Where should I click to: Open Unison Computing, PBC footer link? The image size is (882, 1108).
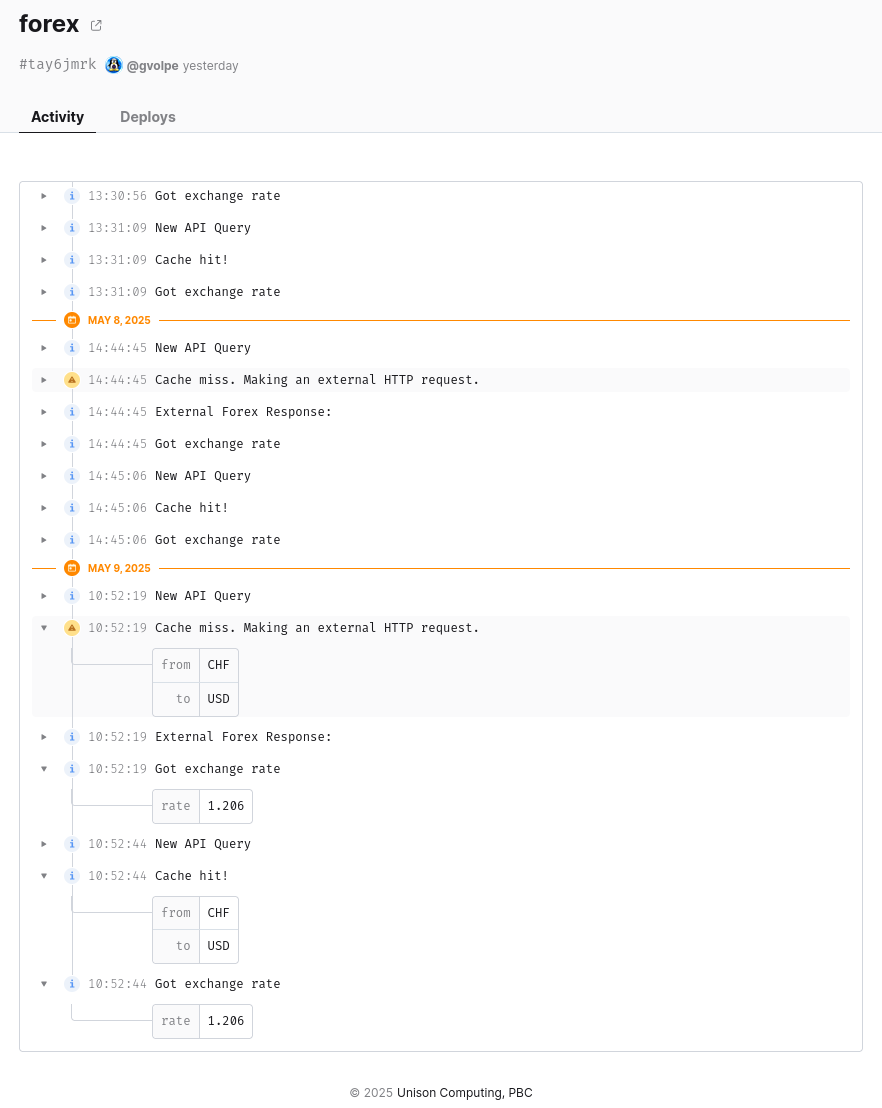[464, 1092]
